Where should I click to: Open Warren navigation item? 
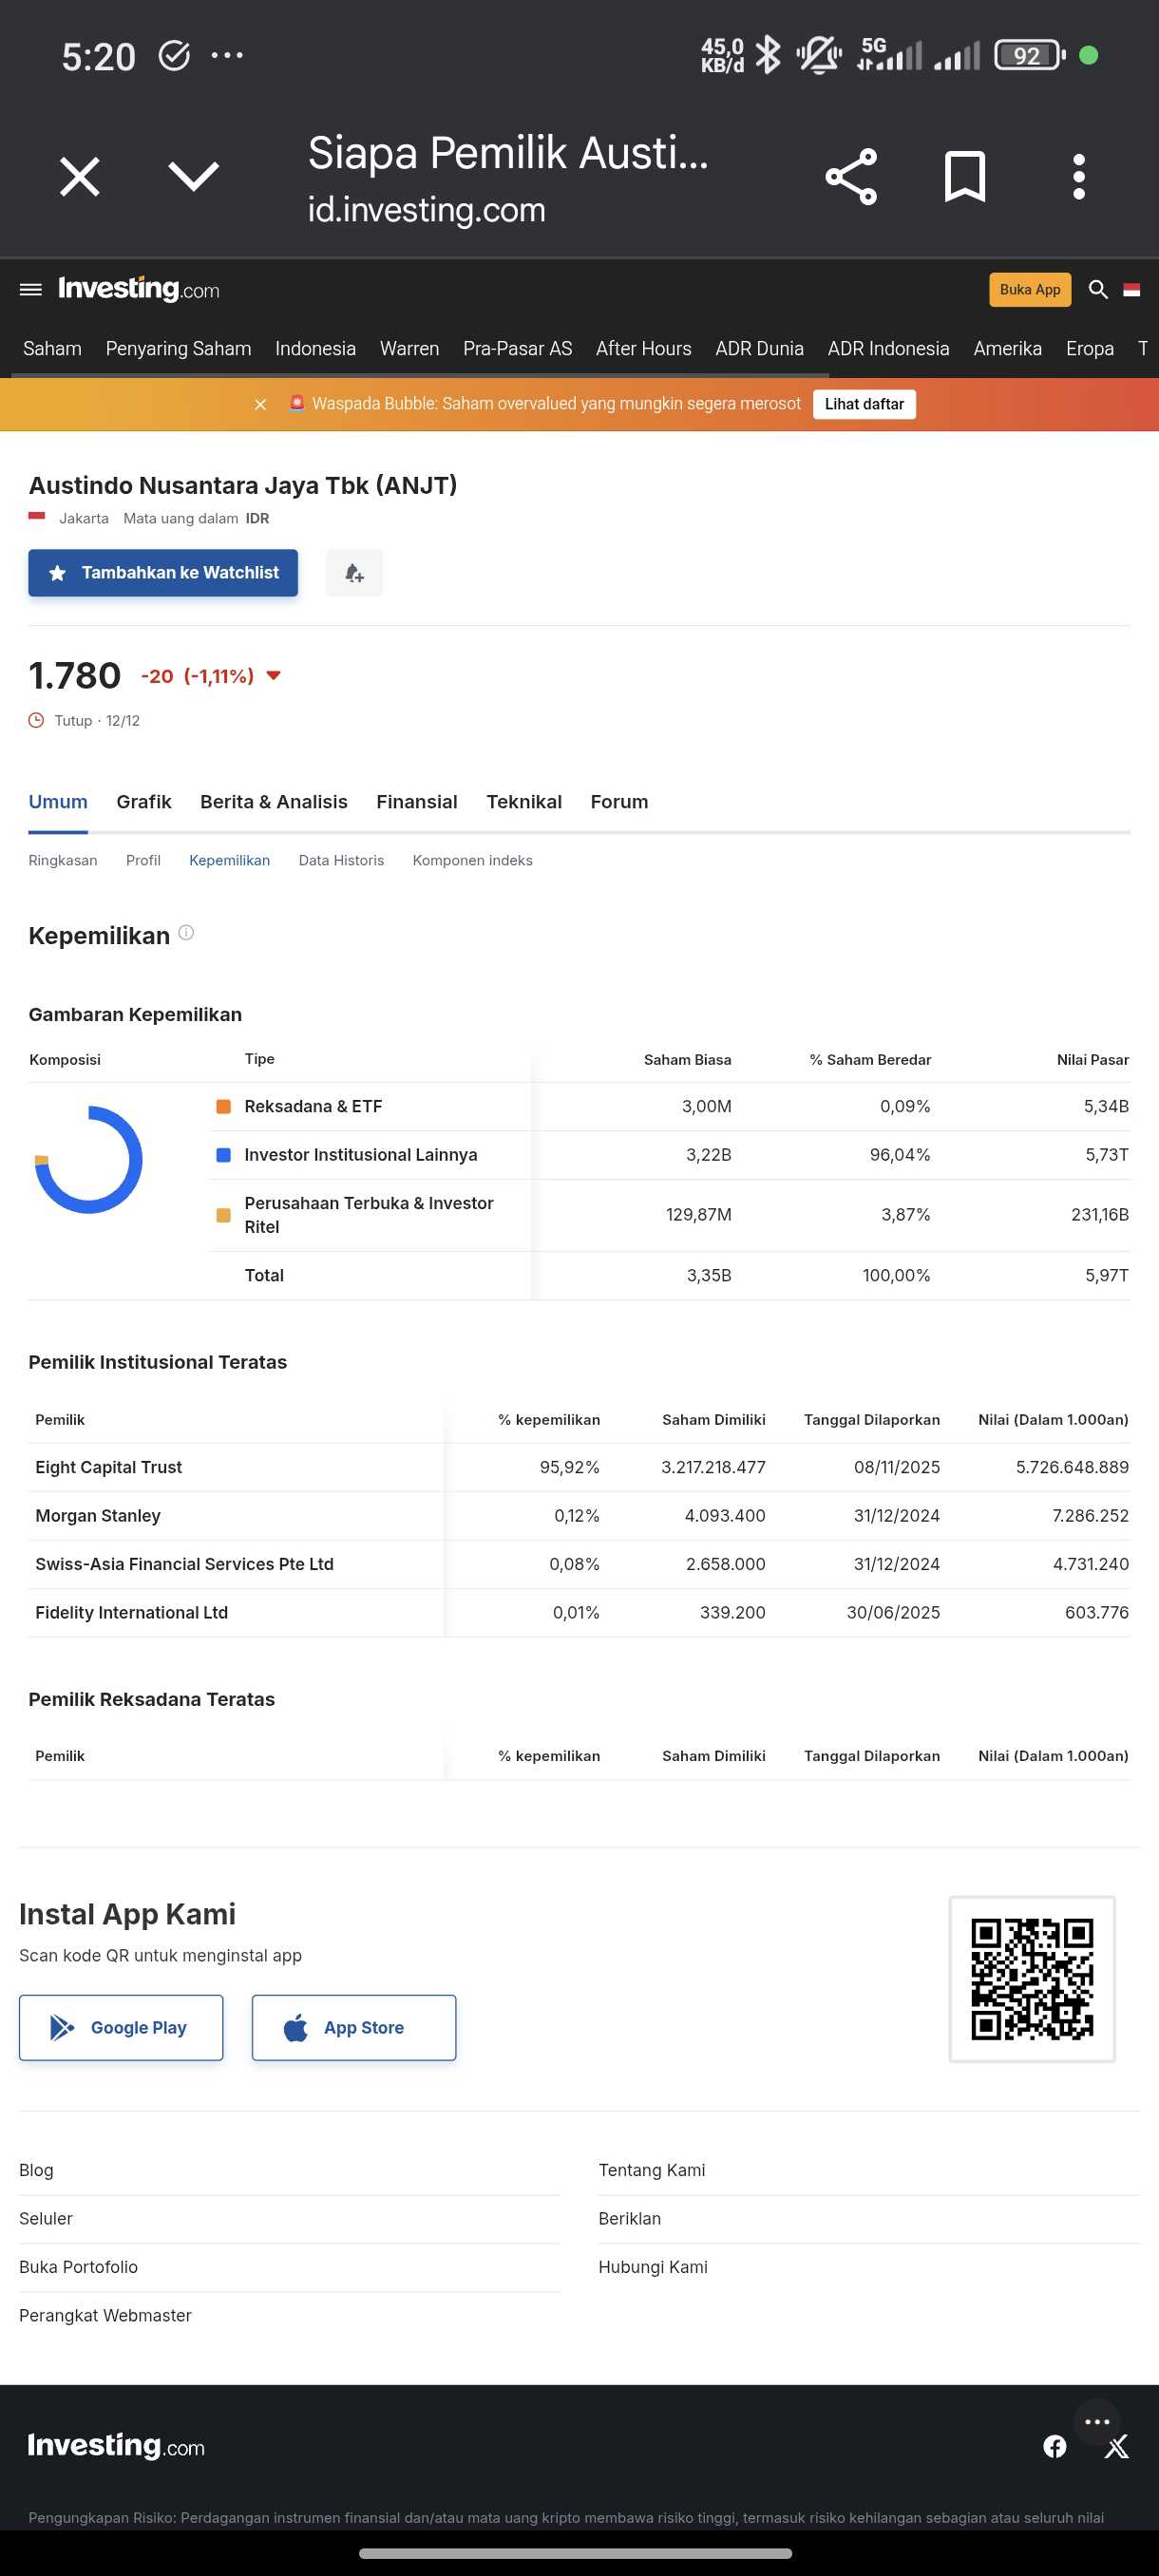click(x=409, y=349)
